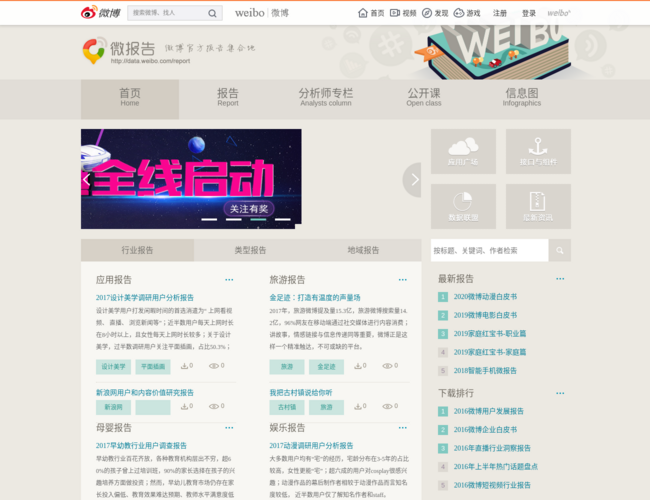Focus the 按标题、关键词、作者检索 search field
Screen dimensions: 650x500
(x=490, y=250)
